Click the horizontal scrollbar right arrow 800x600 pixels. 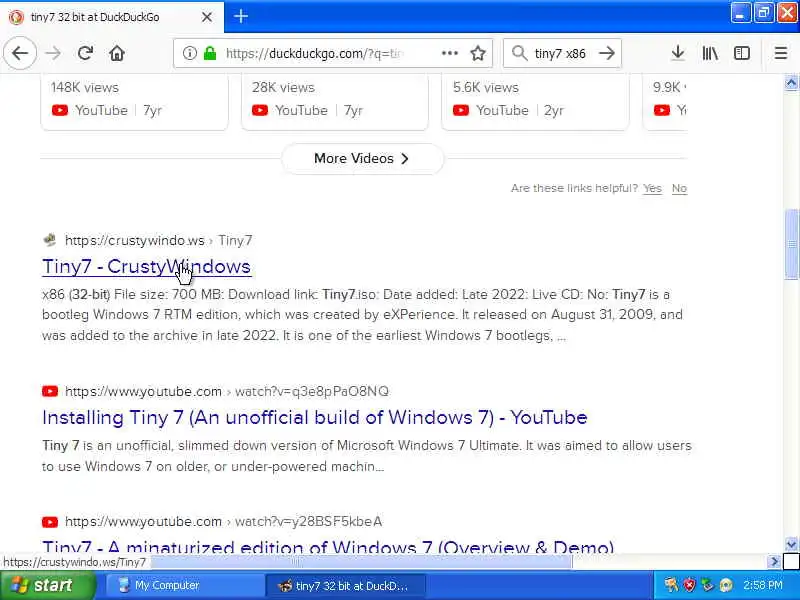[x=774, y=562]
